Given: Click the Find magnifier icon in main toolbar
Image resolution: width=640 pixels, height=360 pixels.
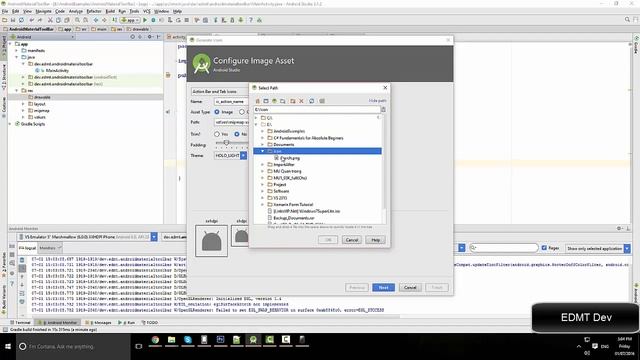Looking at the screenshot, I should pos(77,20).
